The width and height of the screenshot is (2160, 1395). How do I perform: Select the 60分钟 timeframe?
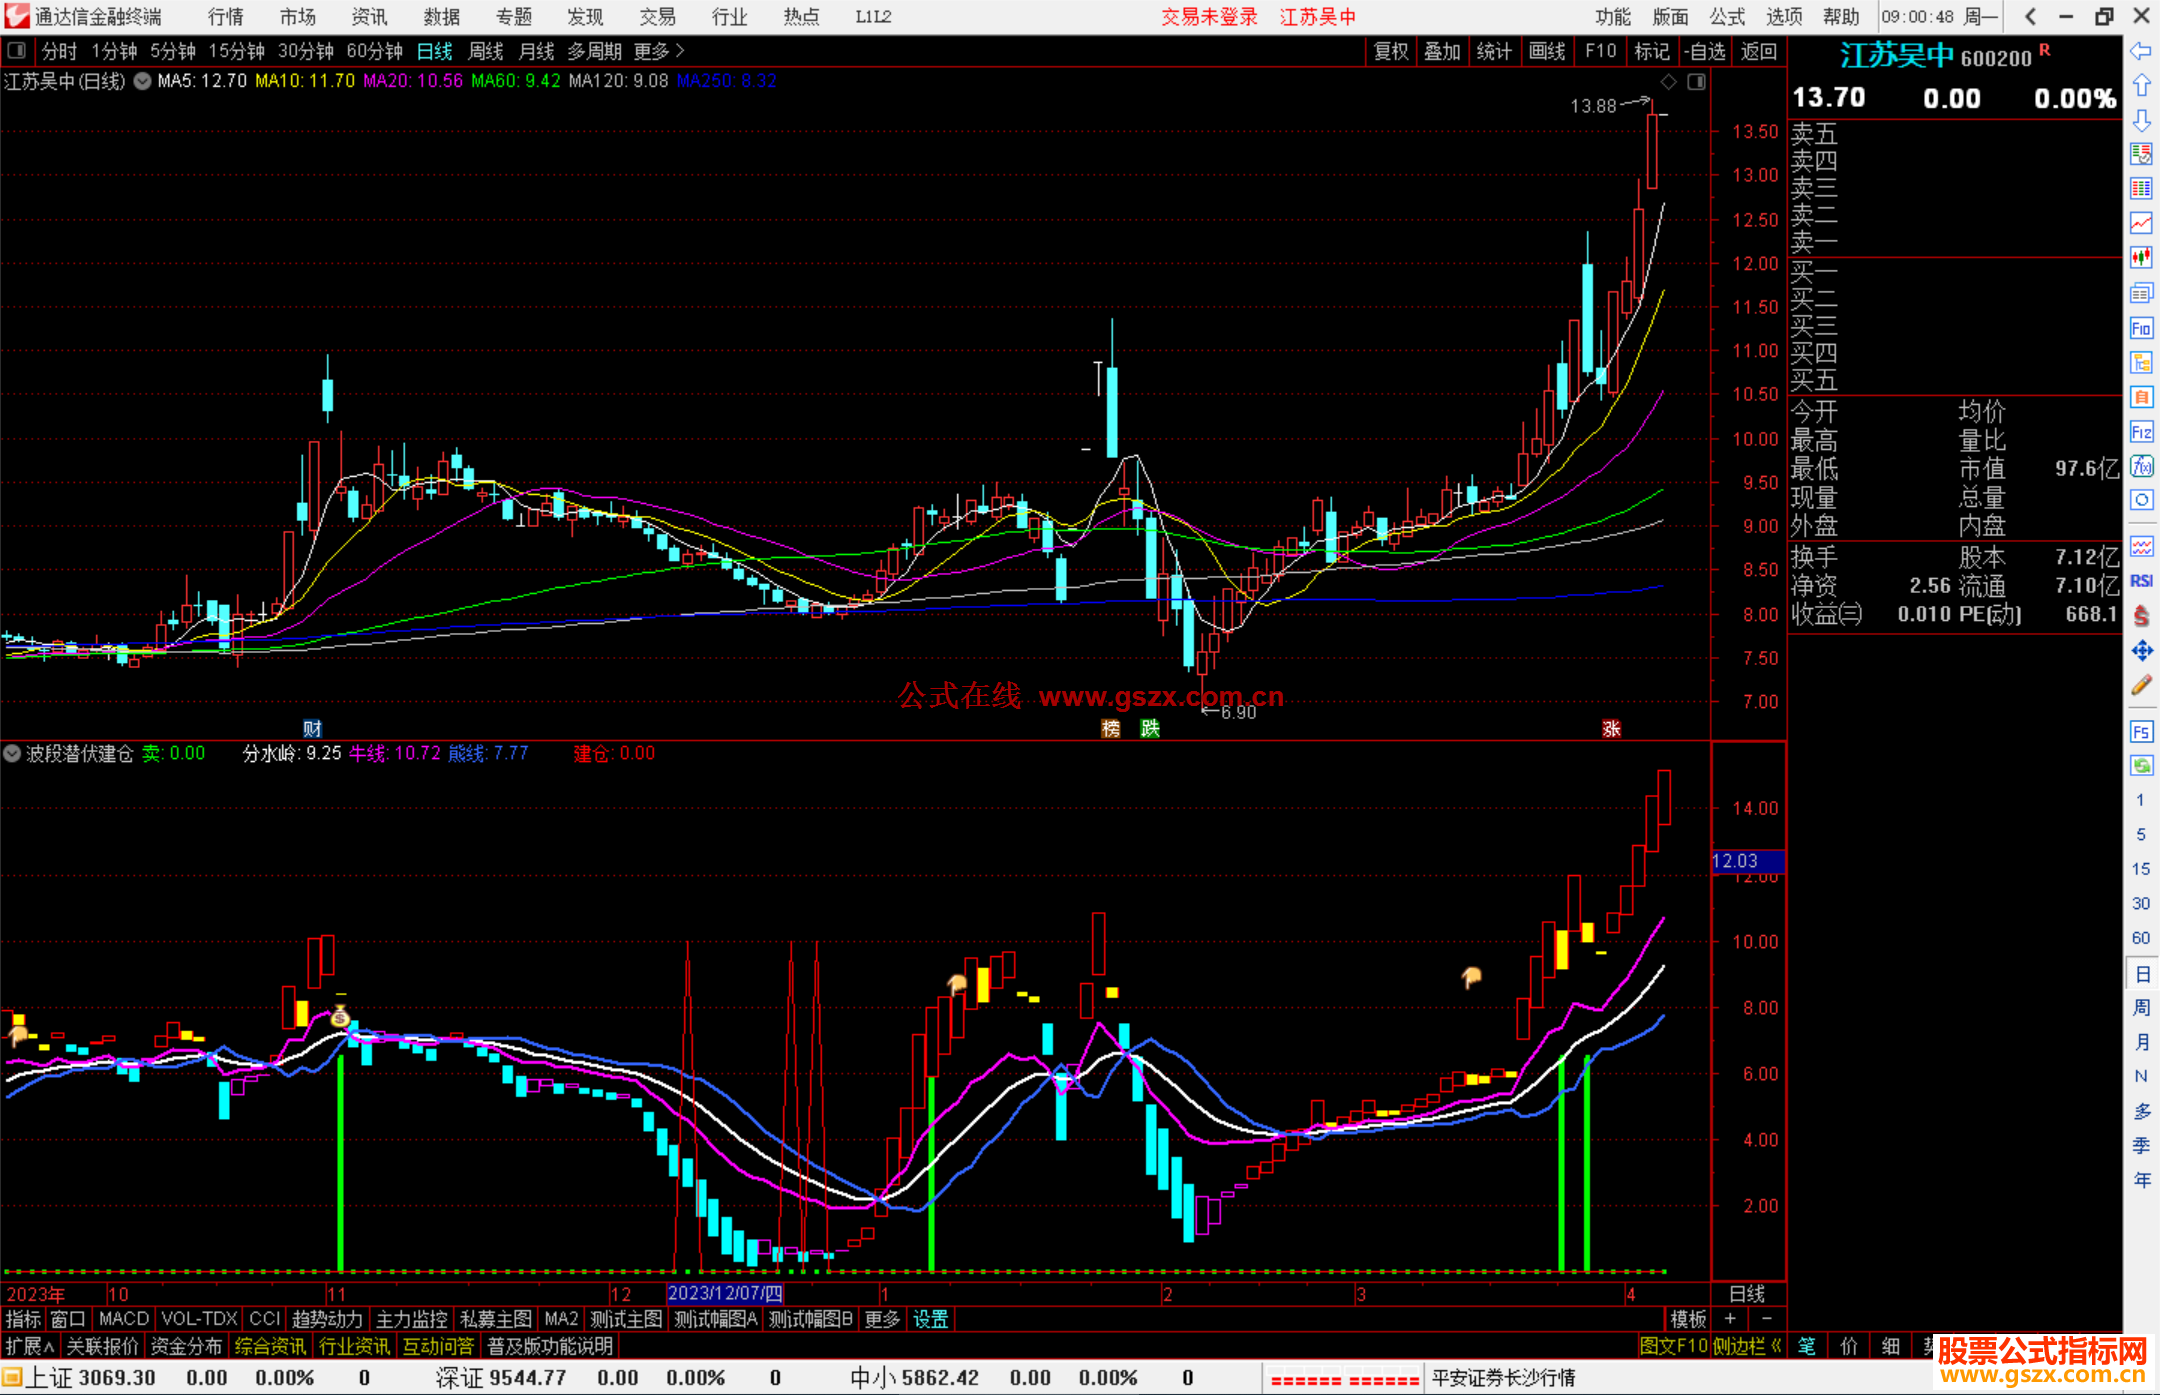point(374,51)
